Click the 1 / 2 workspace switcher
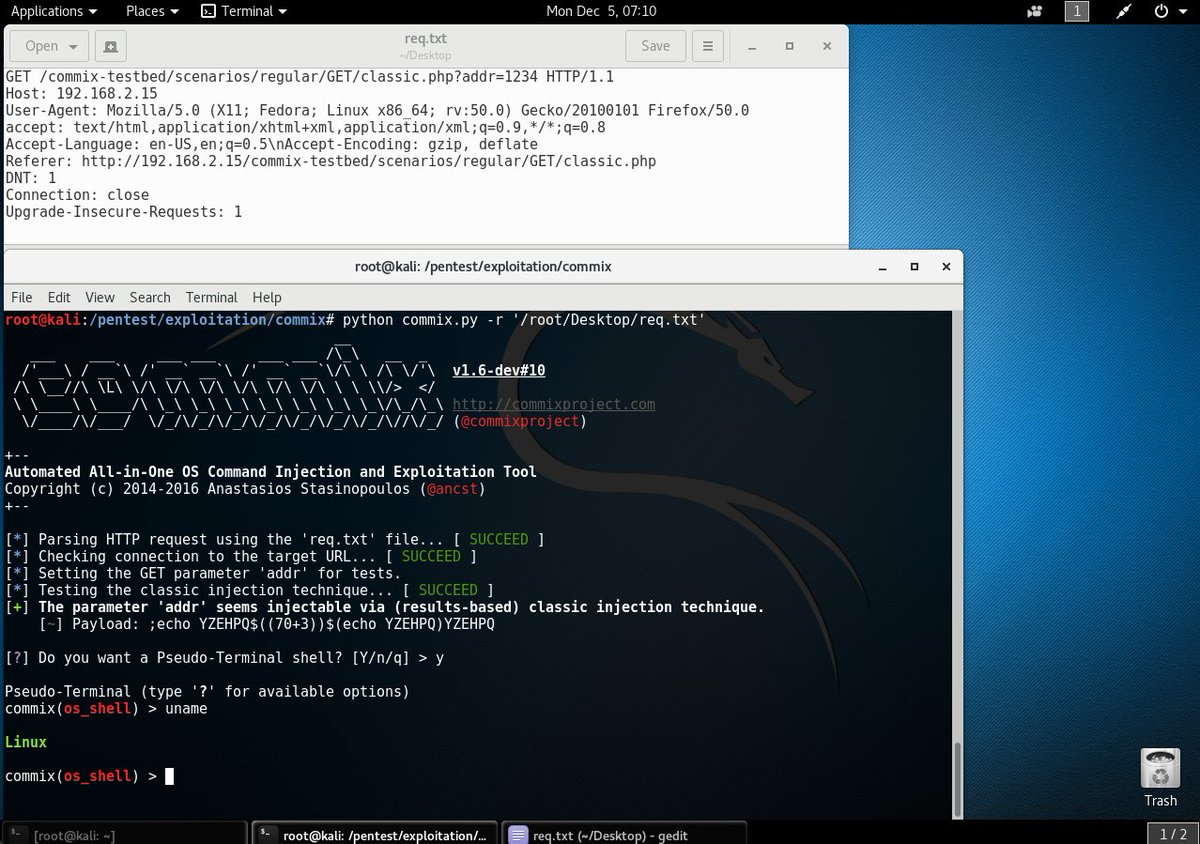Image resolution: width=1200 pixels, height=844 pixels. click(x=1172, y=833)
